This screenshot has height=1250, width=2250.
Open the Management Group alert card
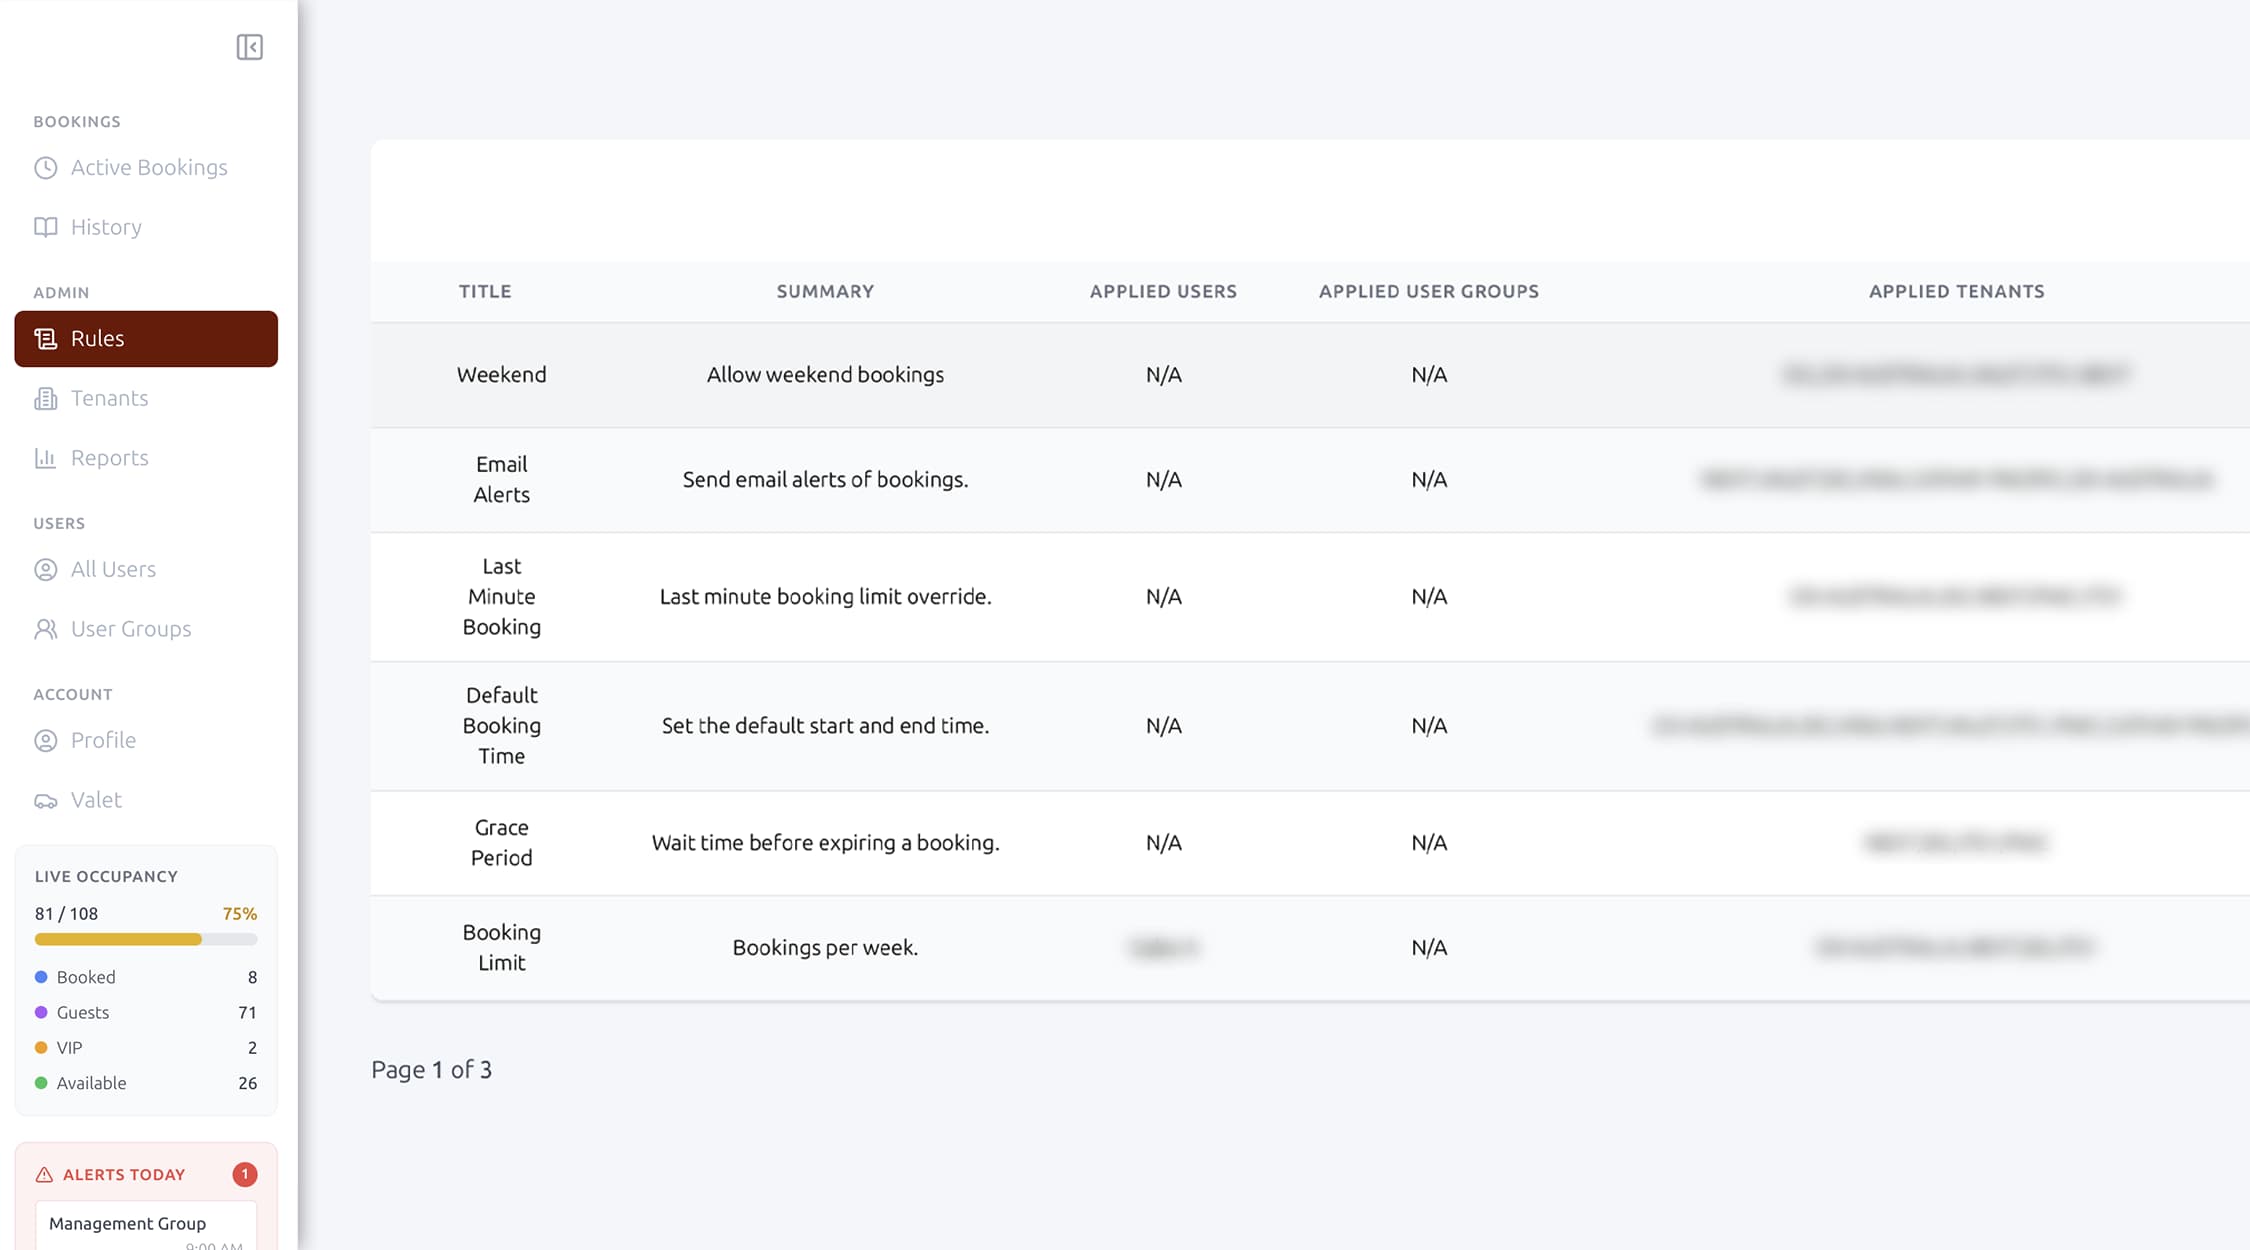[145, 1222]
